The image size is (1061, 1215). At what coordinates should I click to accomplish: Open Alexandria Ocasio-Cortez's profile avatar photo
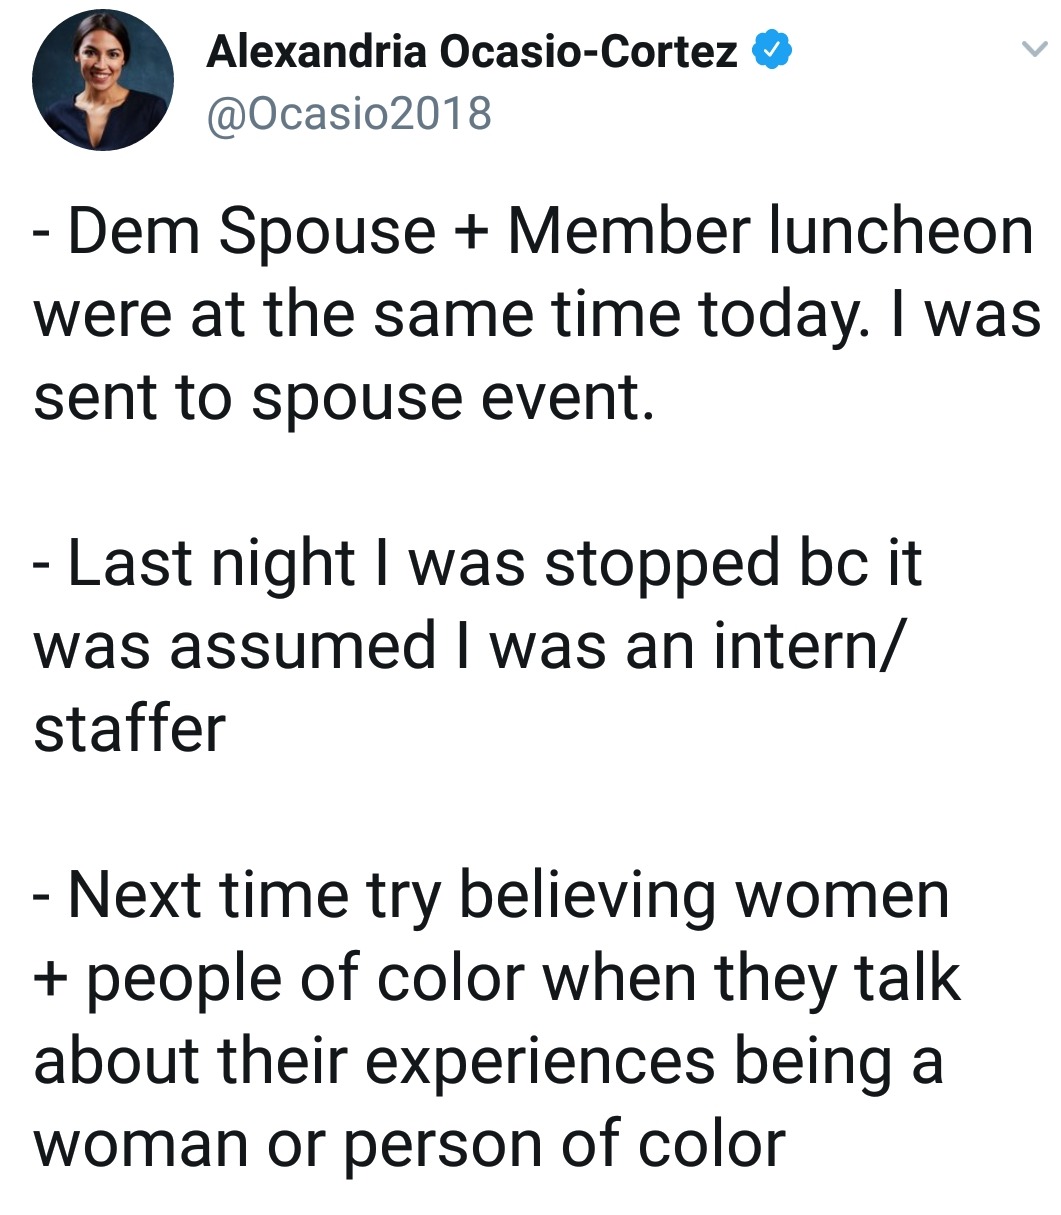click(x=103, y=80)
